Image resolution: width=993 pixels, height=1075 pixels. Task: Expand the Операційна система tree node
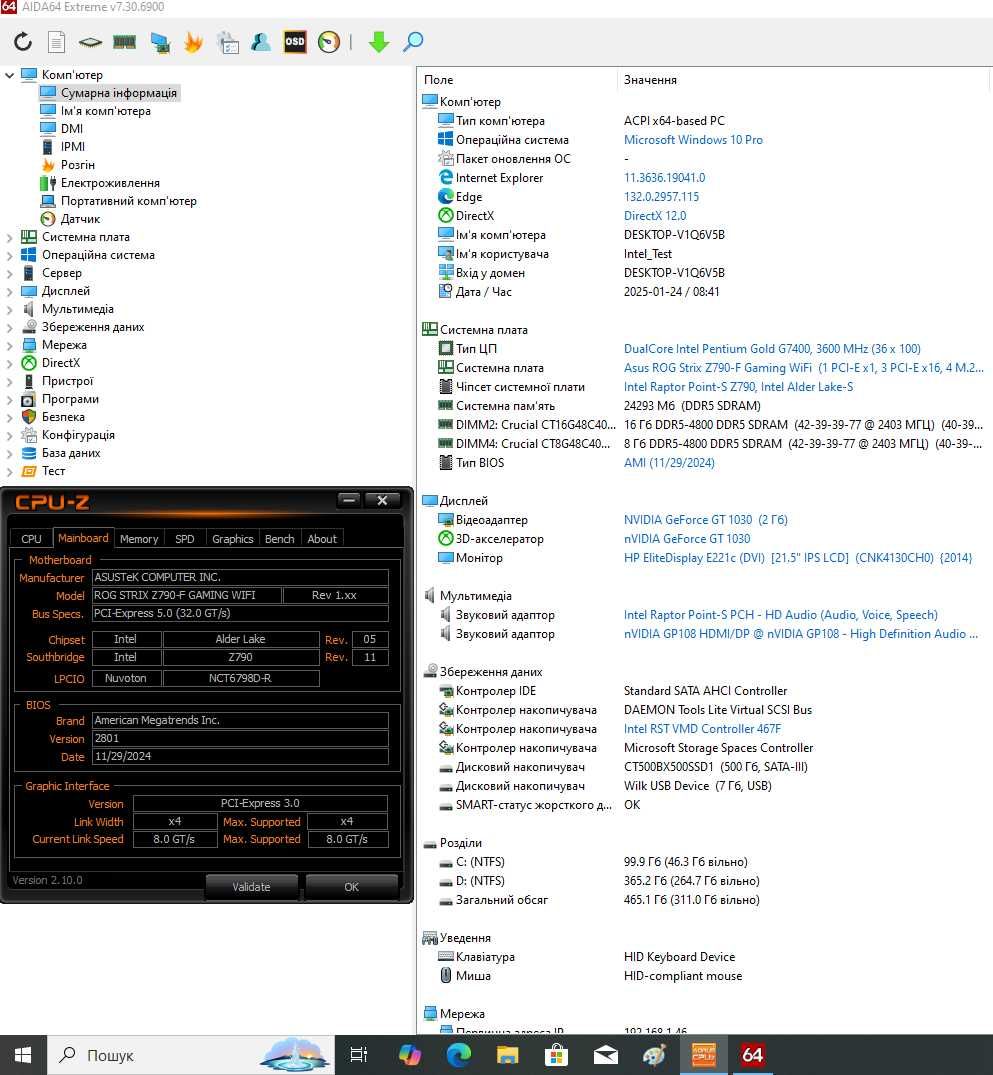(10, 255)
